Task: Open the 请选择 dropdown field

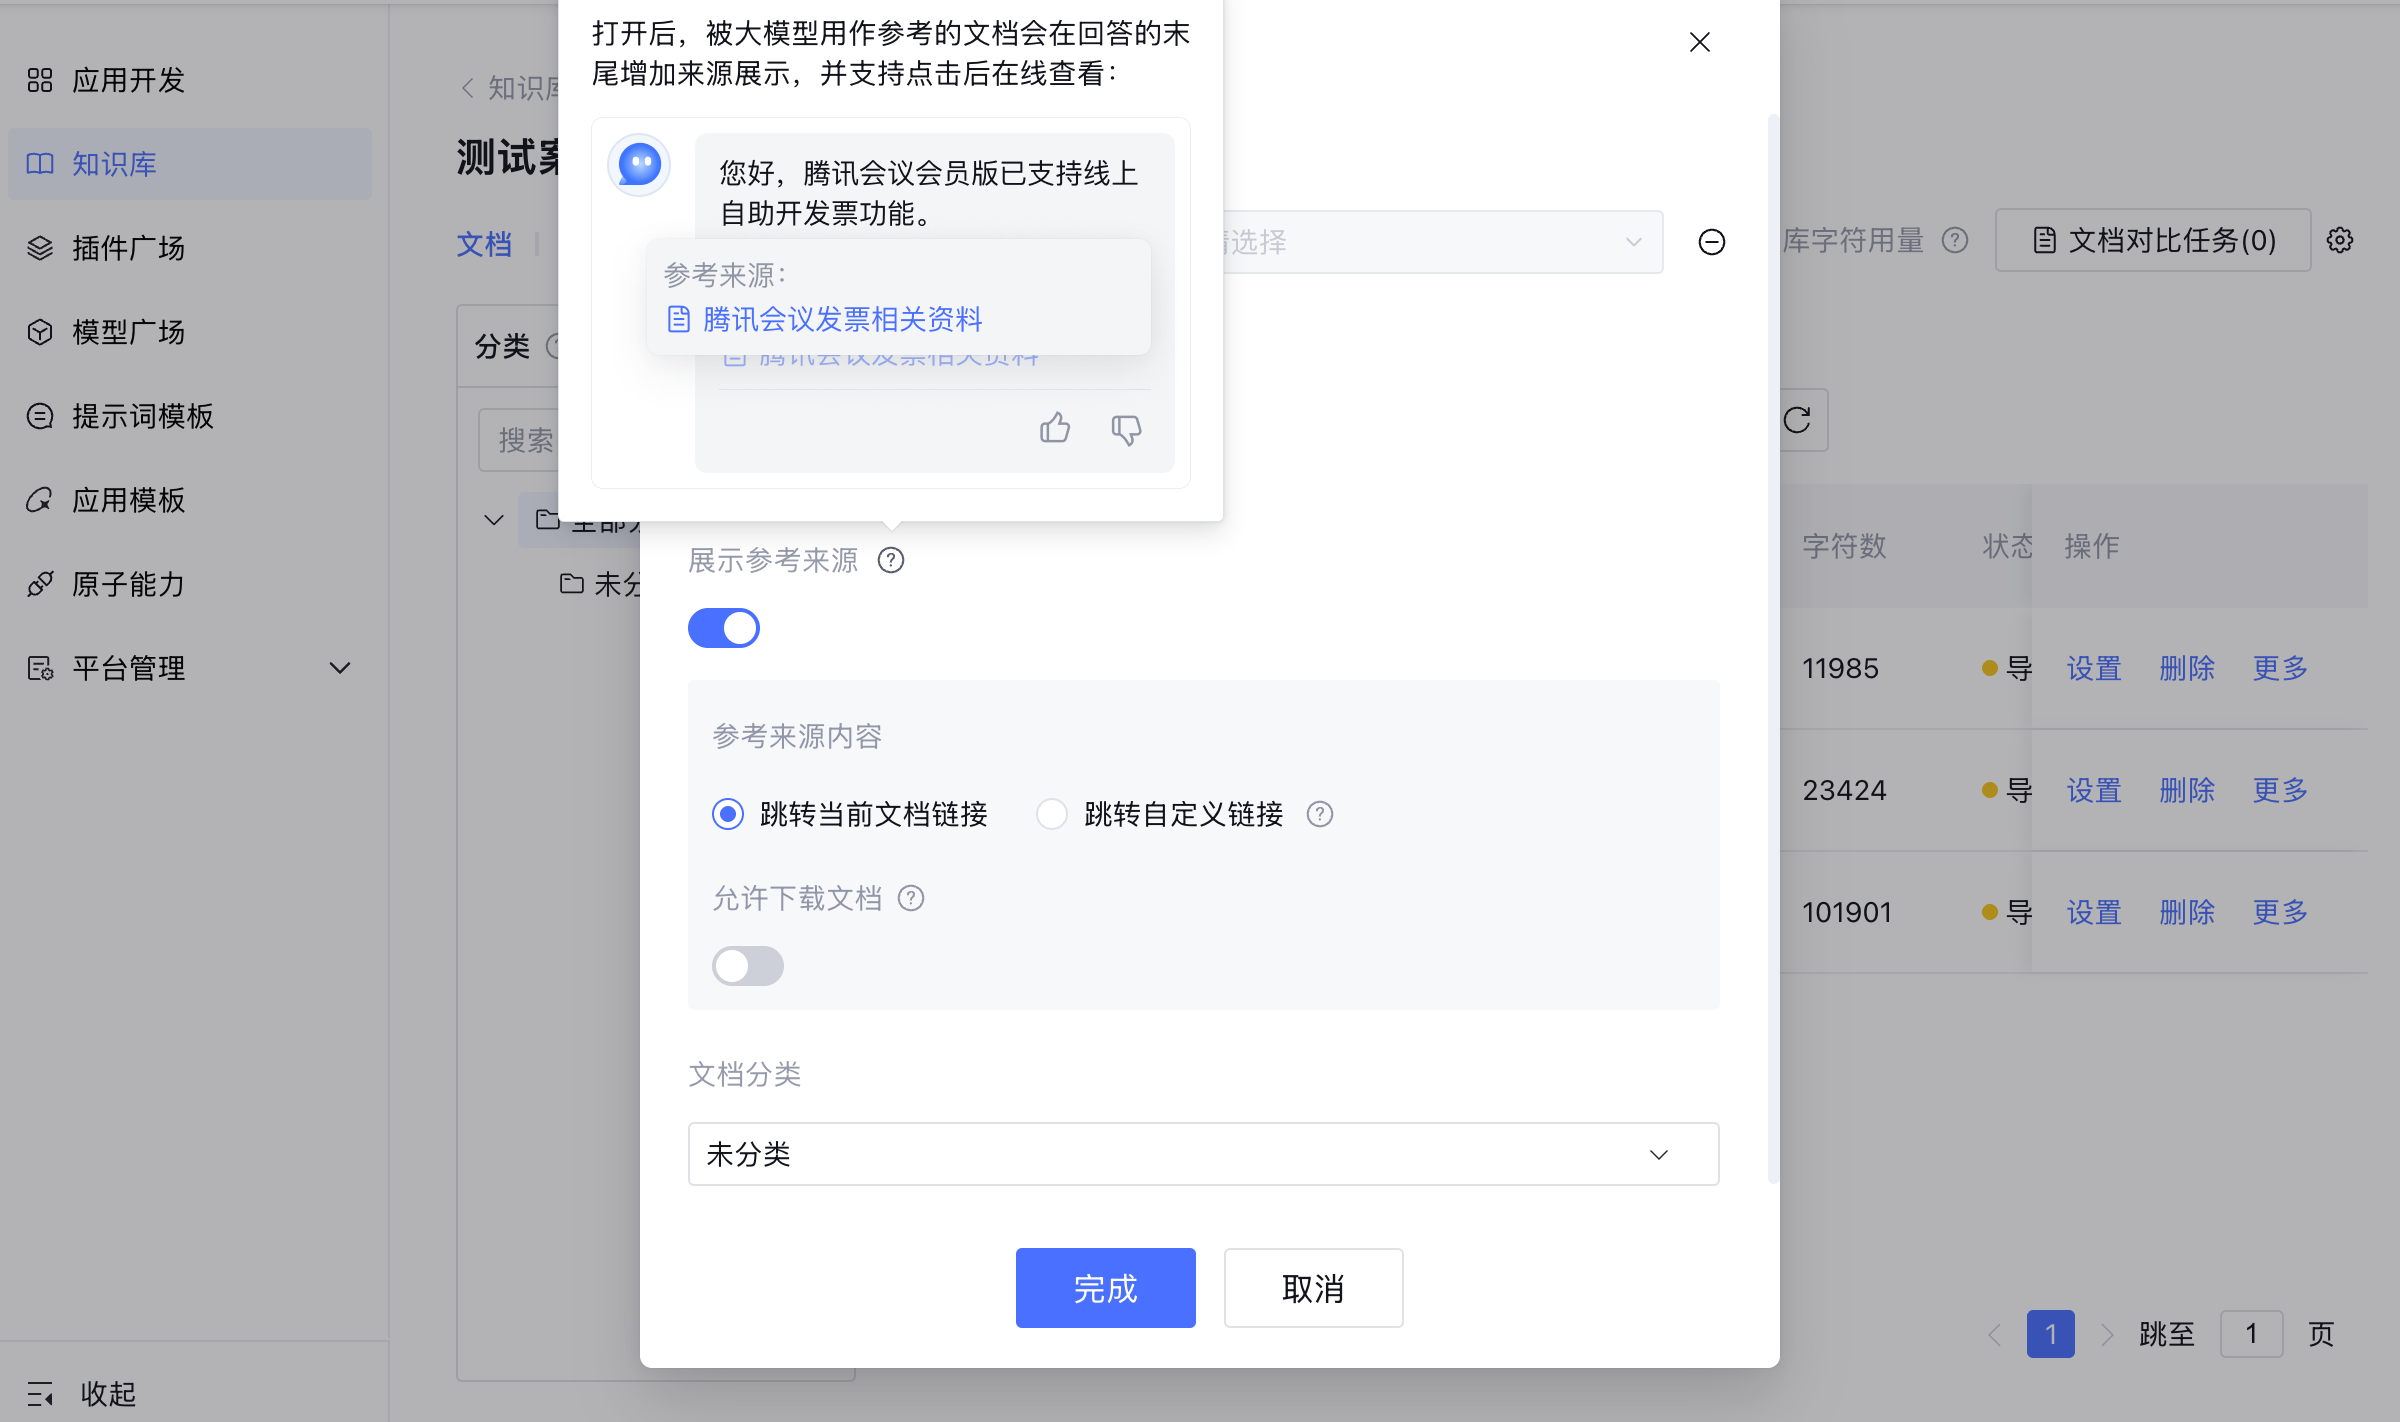Action: point(1440,242)
